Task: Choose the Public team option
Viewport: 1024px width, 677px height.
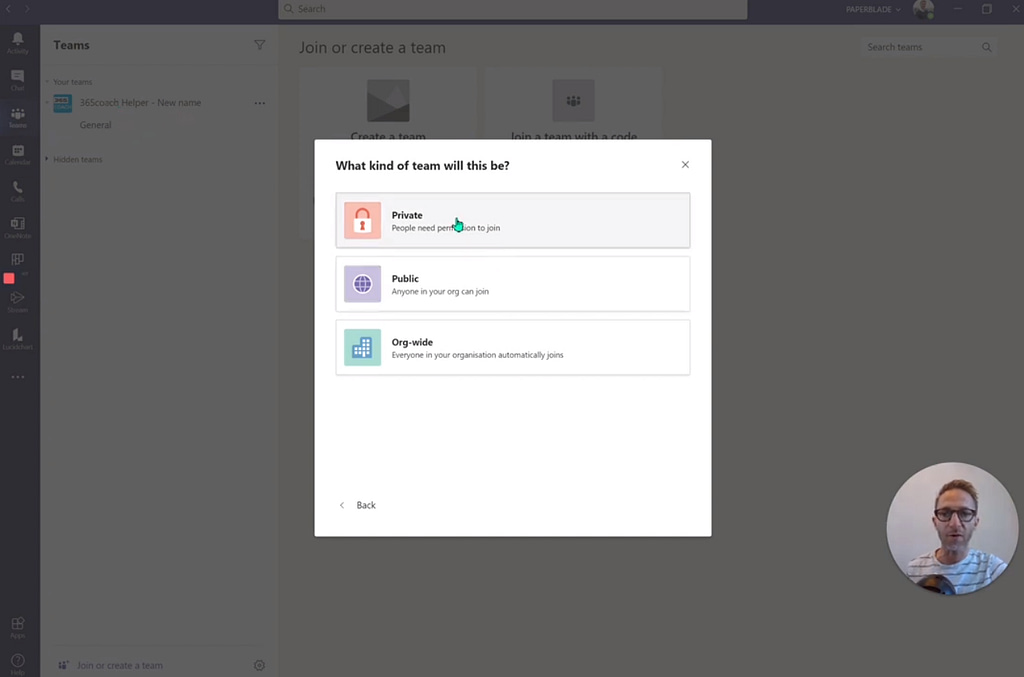Action: (512, 284)
